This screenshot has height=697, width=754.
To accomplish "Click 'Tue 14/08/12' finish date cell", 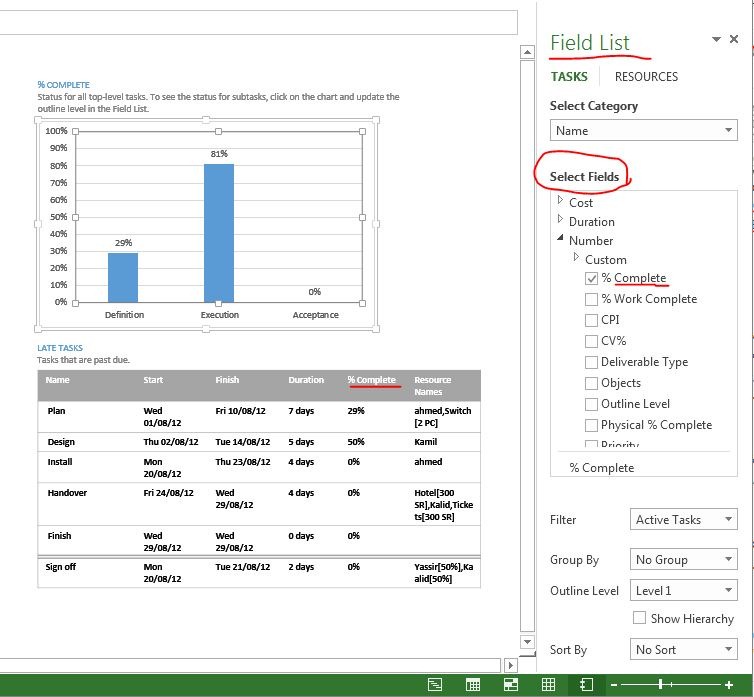I will coord(243,442).
